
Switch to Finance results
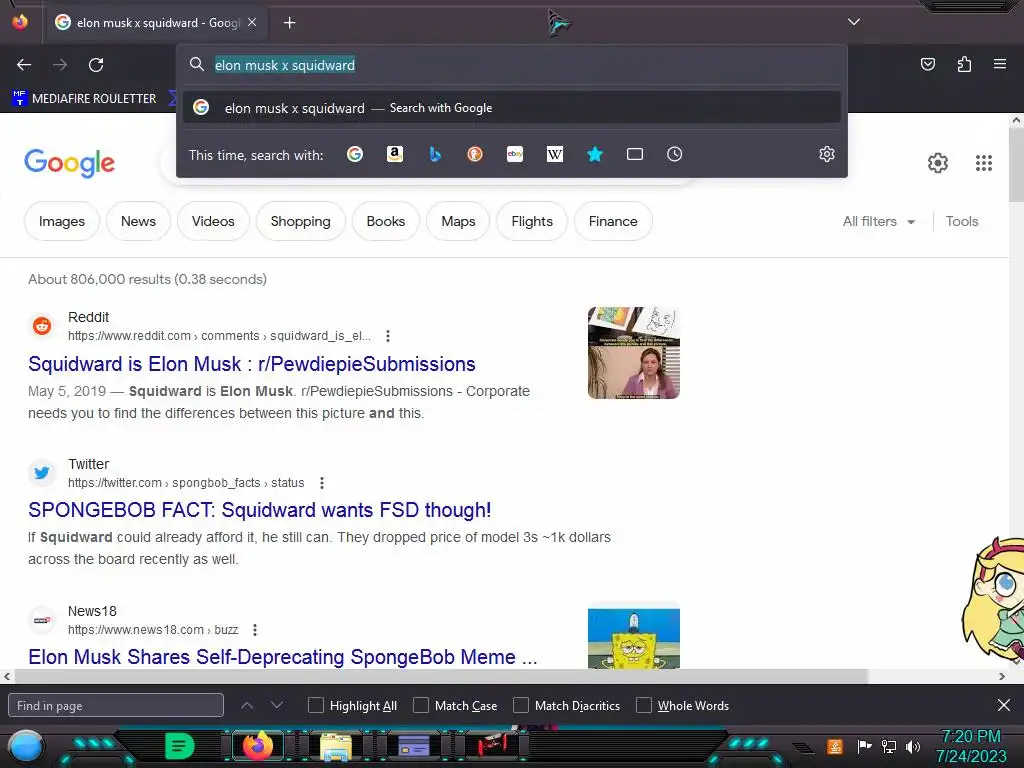tap(613, 221)
